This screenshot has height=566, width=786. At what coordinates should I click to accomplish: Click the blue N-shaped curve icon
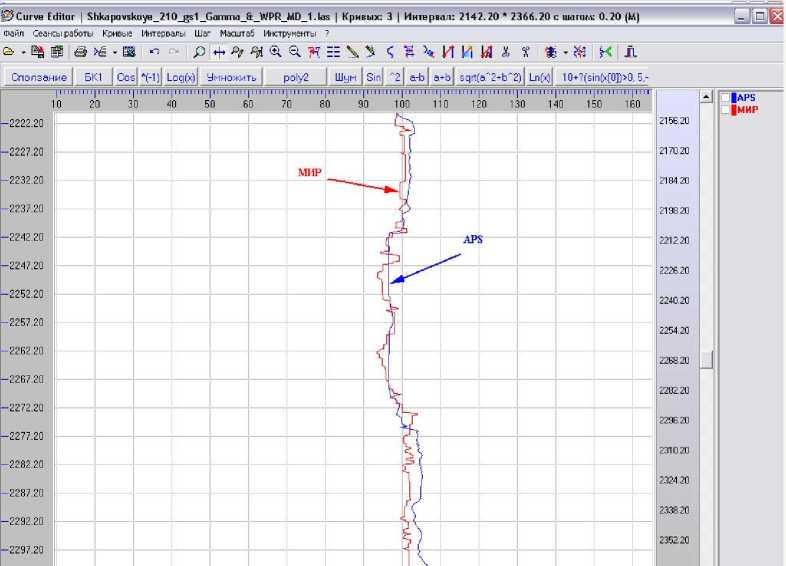point(467,52)
